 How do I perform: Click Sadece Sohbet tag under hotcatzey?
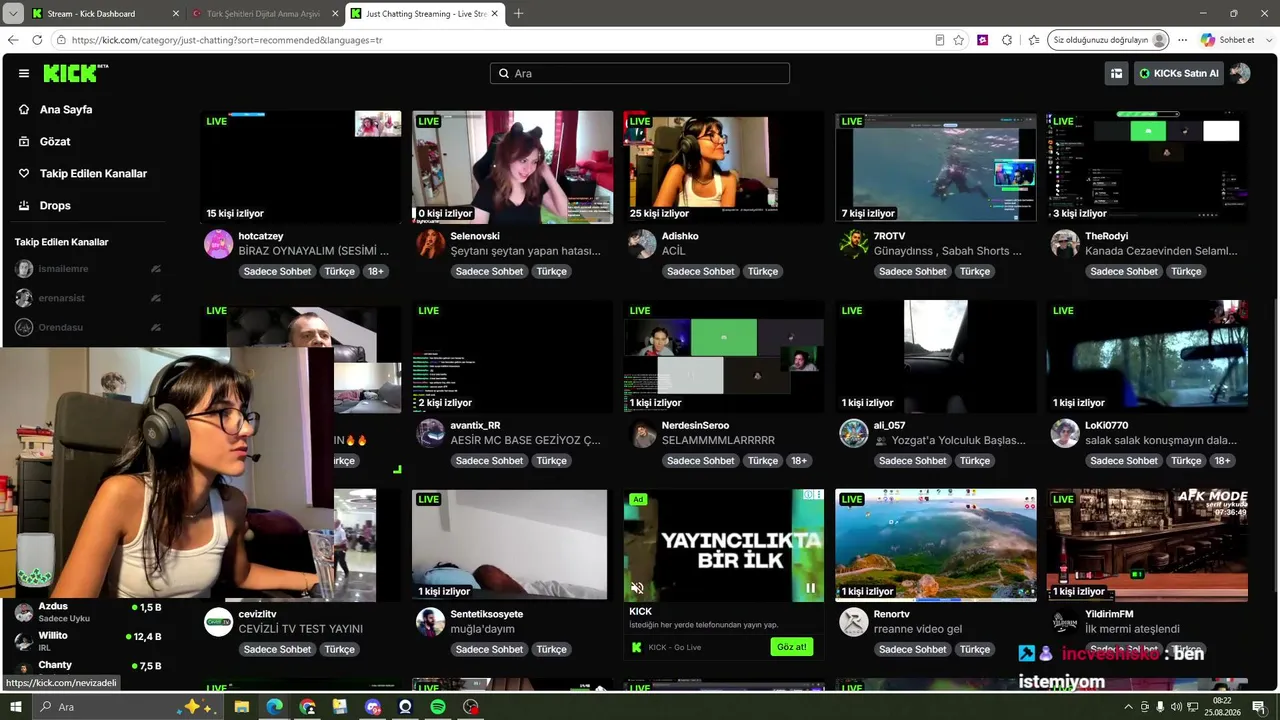point(277,272)
